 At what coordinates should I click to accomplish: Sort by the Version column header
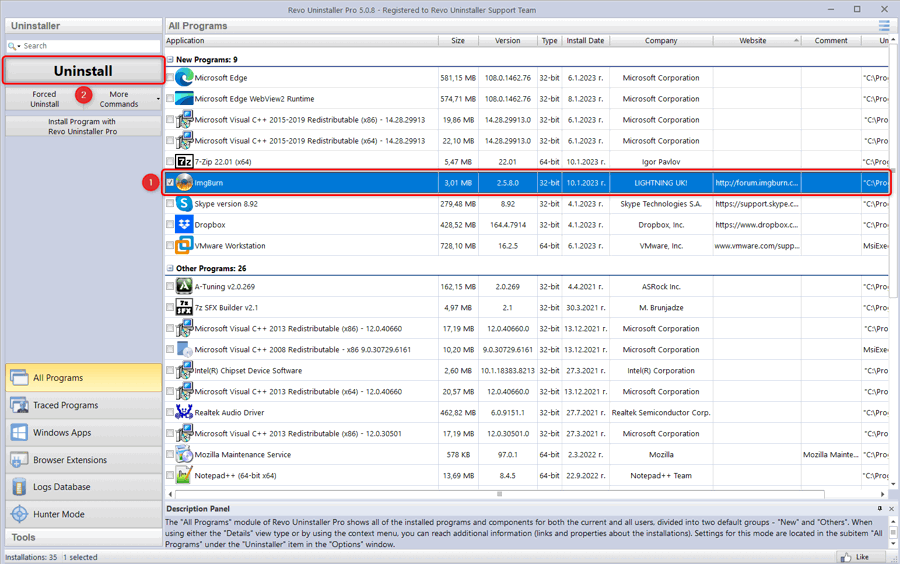coord(507,41)
